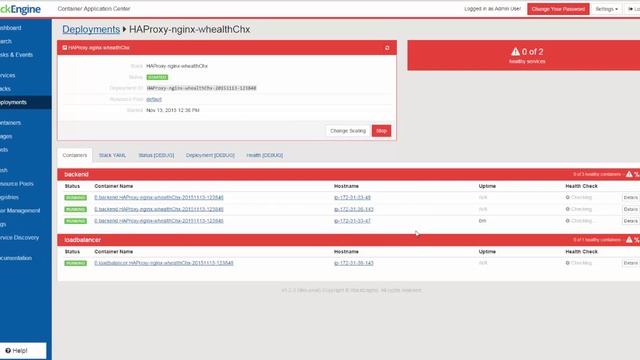This screenshot has height=360, width=640.
Task: Open the Deployment [DEBUG] tab
Action: pyautogui.click(x=210, y=156)
